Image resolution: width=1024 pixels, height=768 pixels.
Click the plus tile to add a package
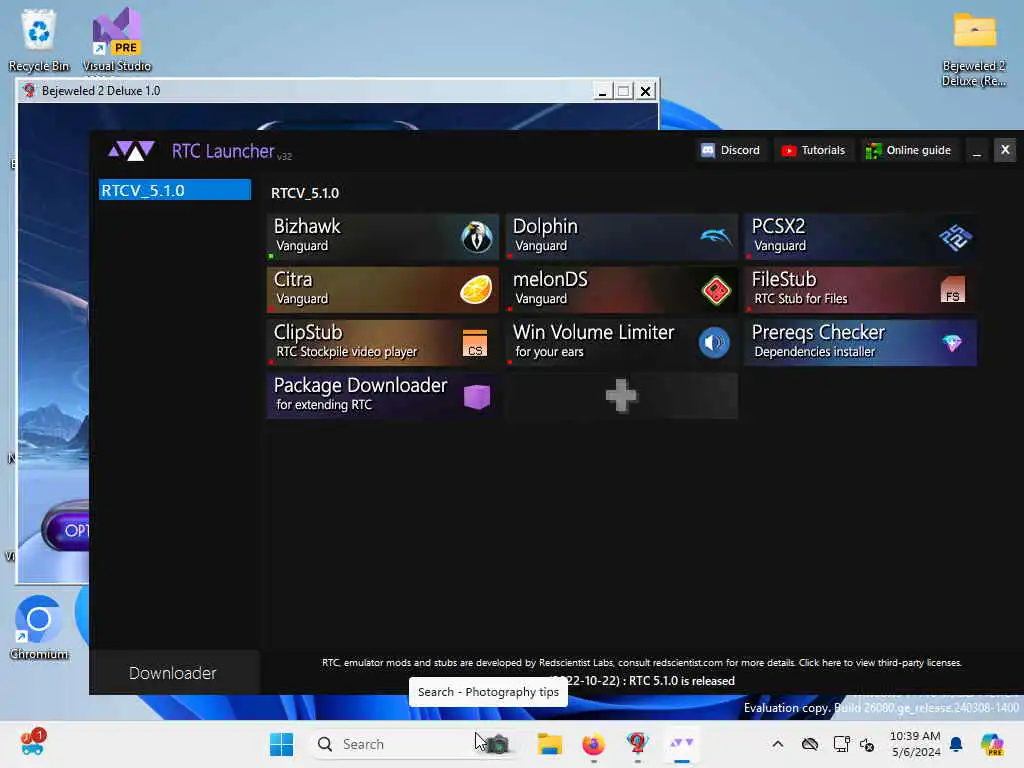coord(622,396)
